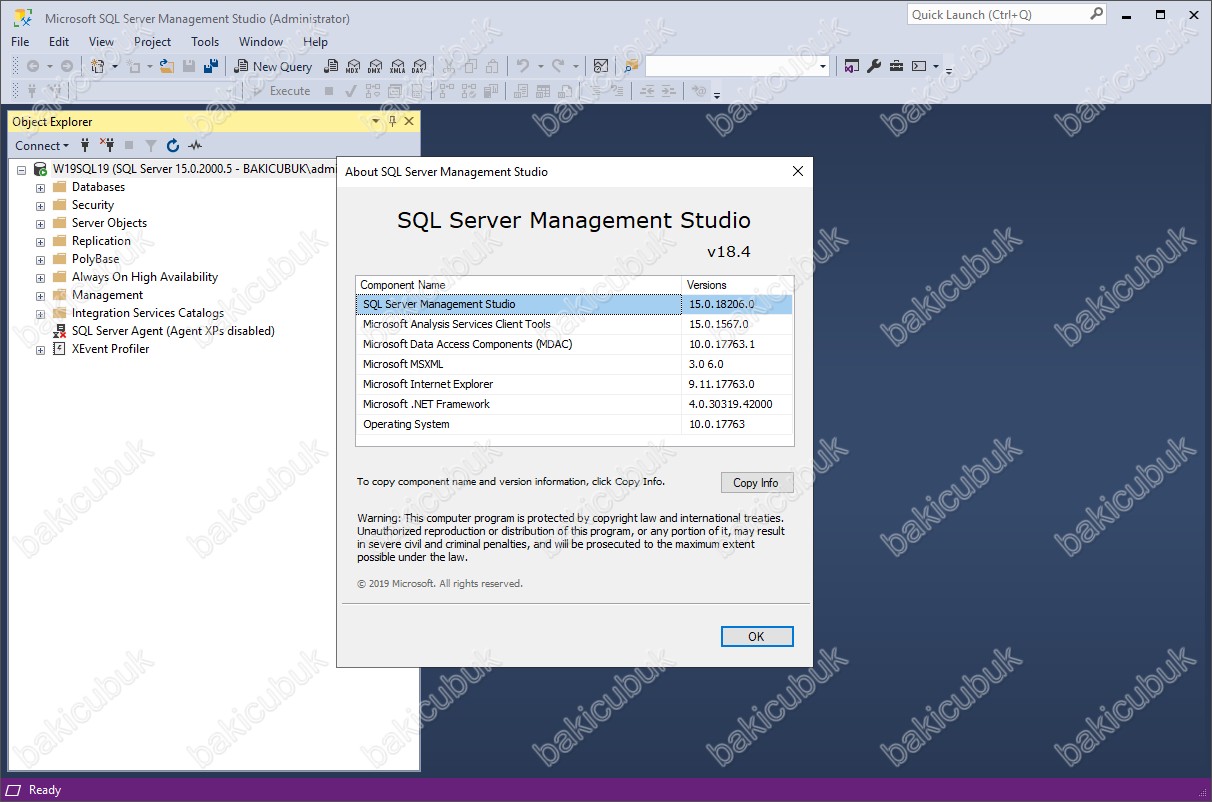1212x802 pixels.
Task: Click the Save All icon
Action: point(211,66)
